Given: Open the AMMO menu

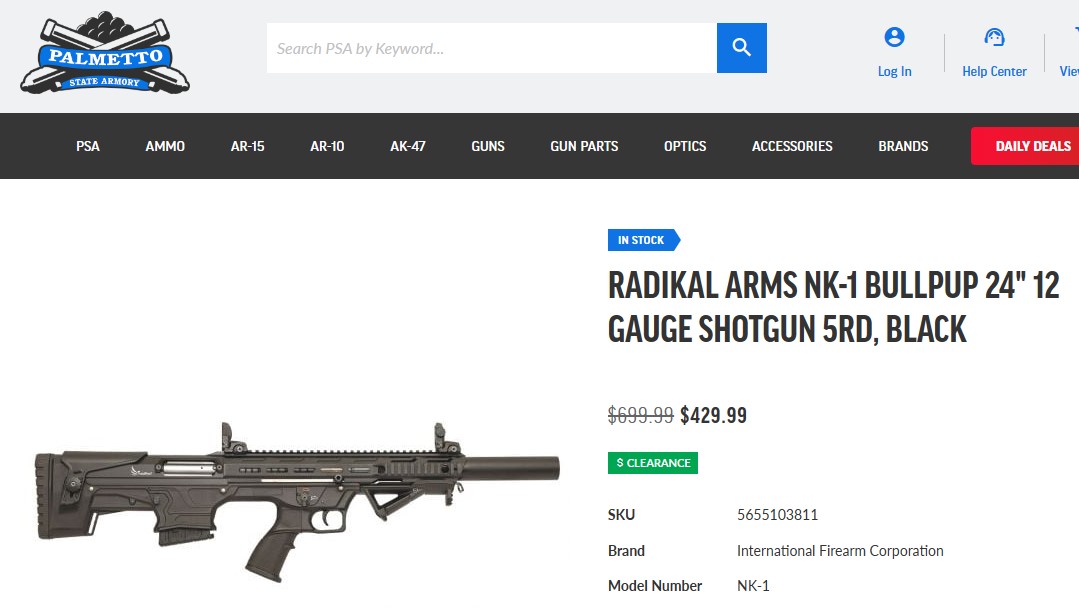Looking at the screenshot, I should point(165,146).
